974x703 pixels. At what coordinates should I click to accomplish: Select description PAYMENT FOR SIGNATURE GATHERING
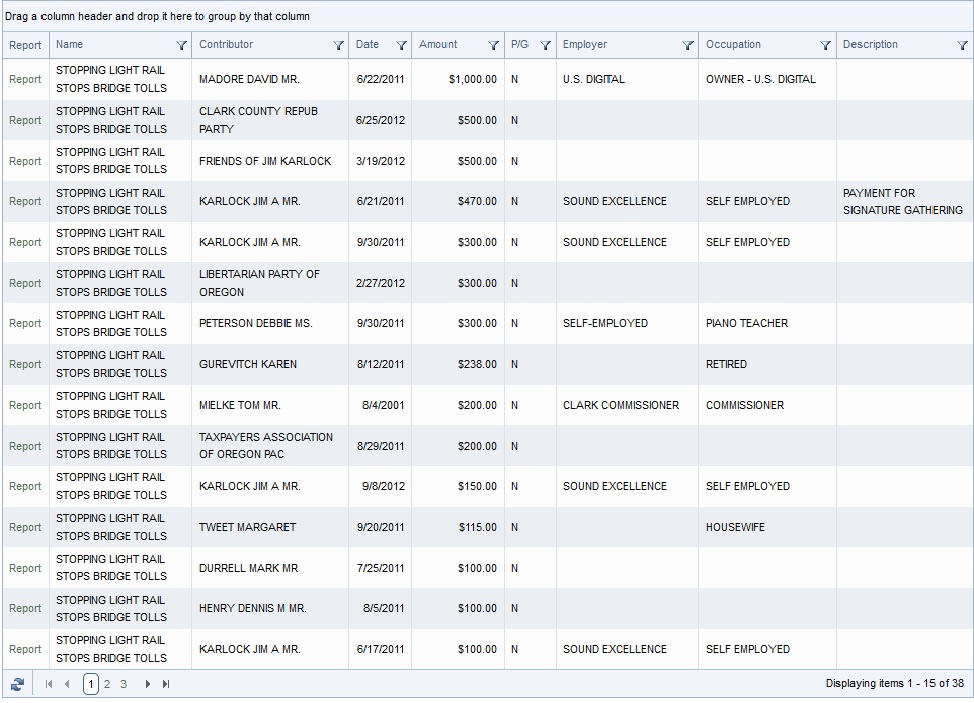pos(903,202)
